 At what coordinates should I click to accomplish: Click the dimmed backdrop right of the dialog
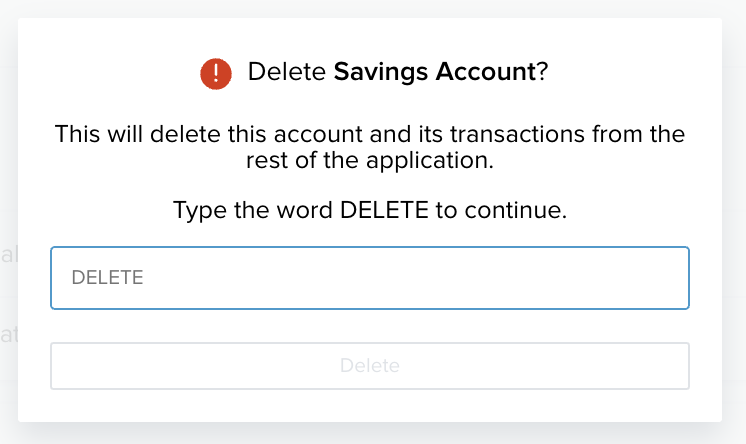(x=734, y=220)
